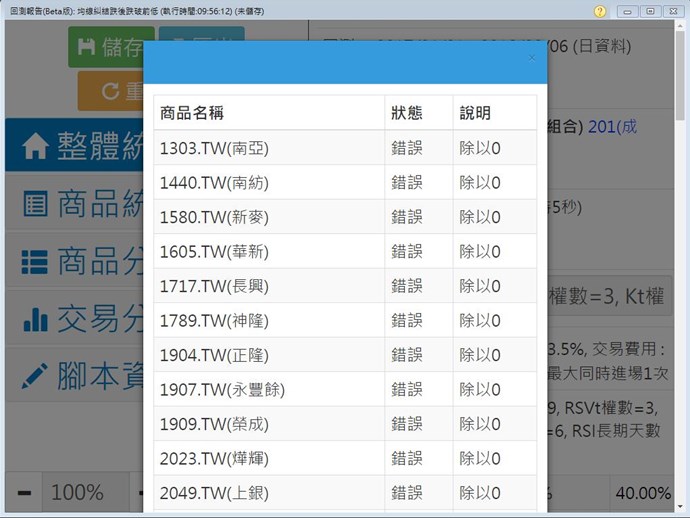This screenshot has width=690, height=518.
Task: Click the 40.00% value at bottom right
Action: [x=643, y=493]
